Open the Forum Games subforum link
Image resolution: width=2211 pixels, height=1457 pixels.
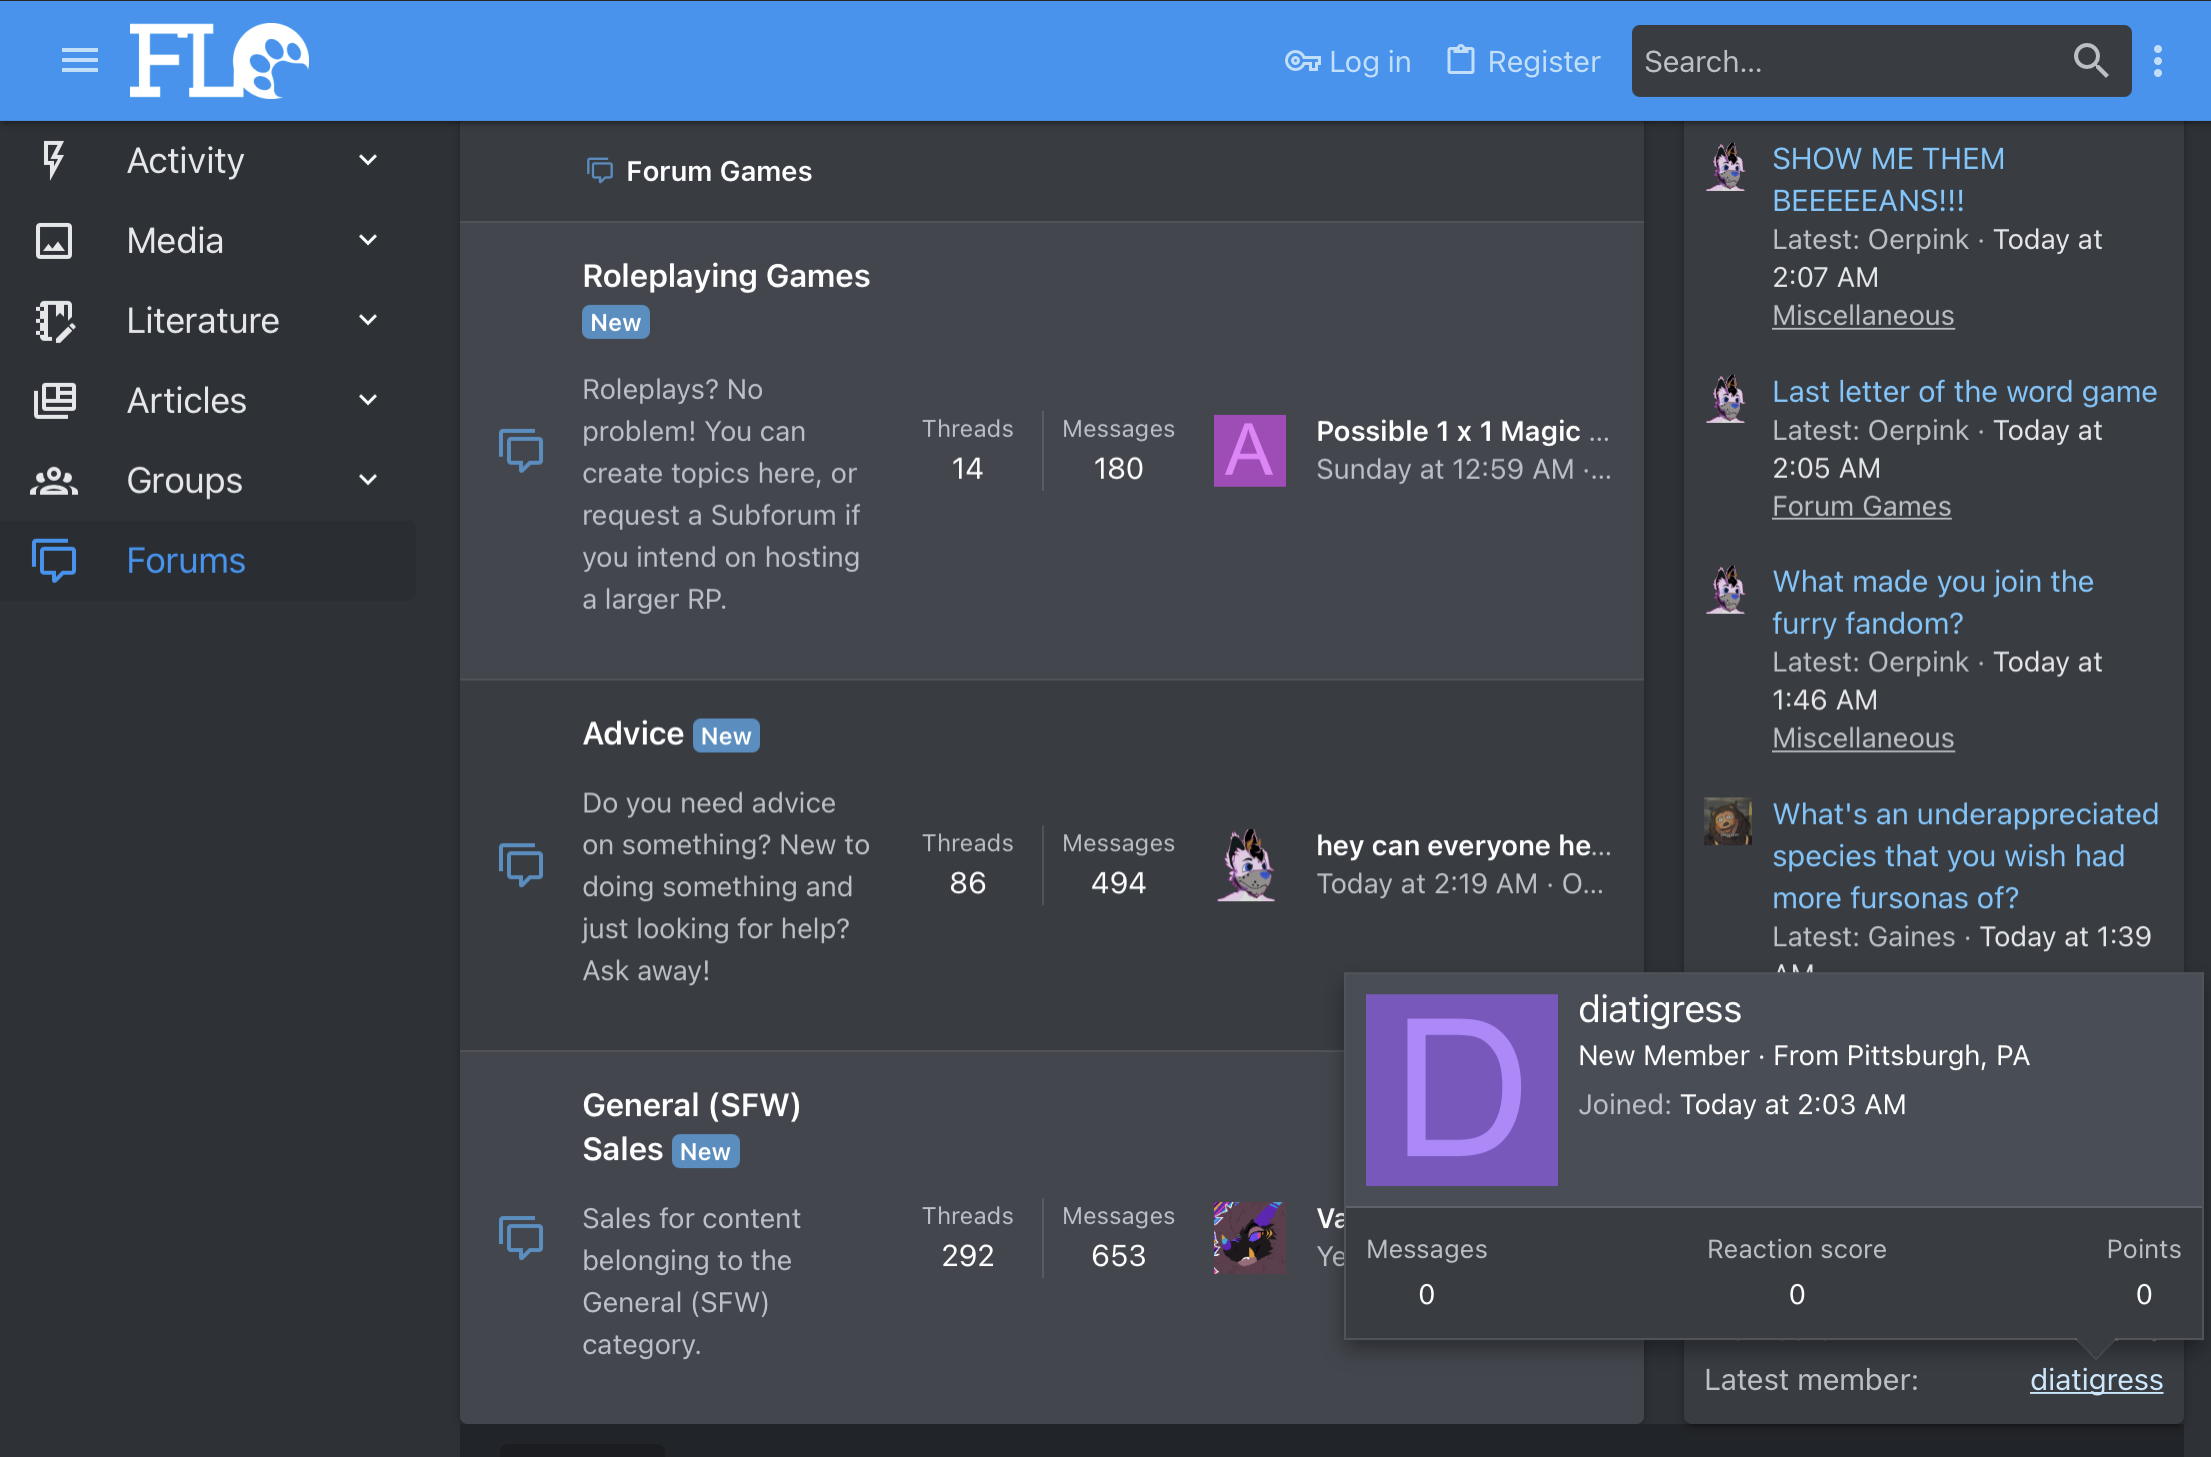(719, 171)
